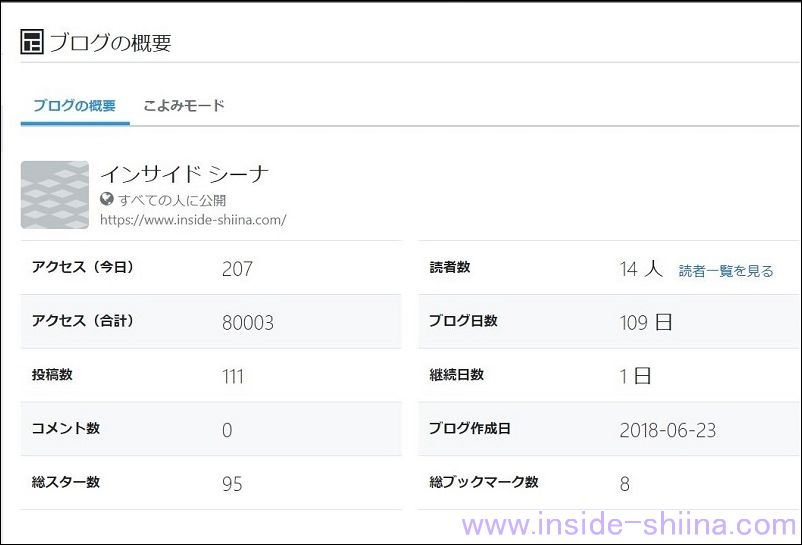Viewport: 802px width, 545px height.
Task: Select the reader count 14 人
Action: 641,269
